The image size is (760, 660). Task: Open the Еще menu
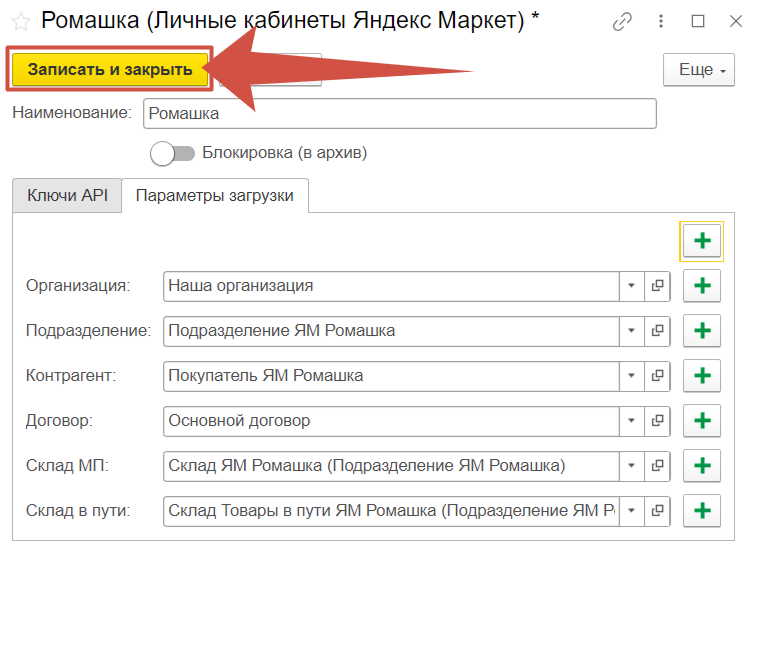point(698,70)
